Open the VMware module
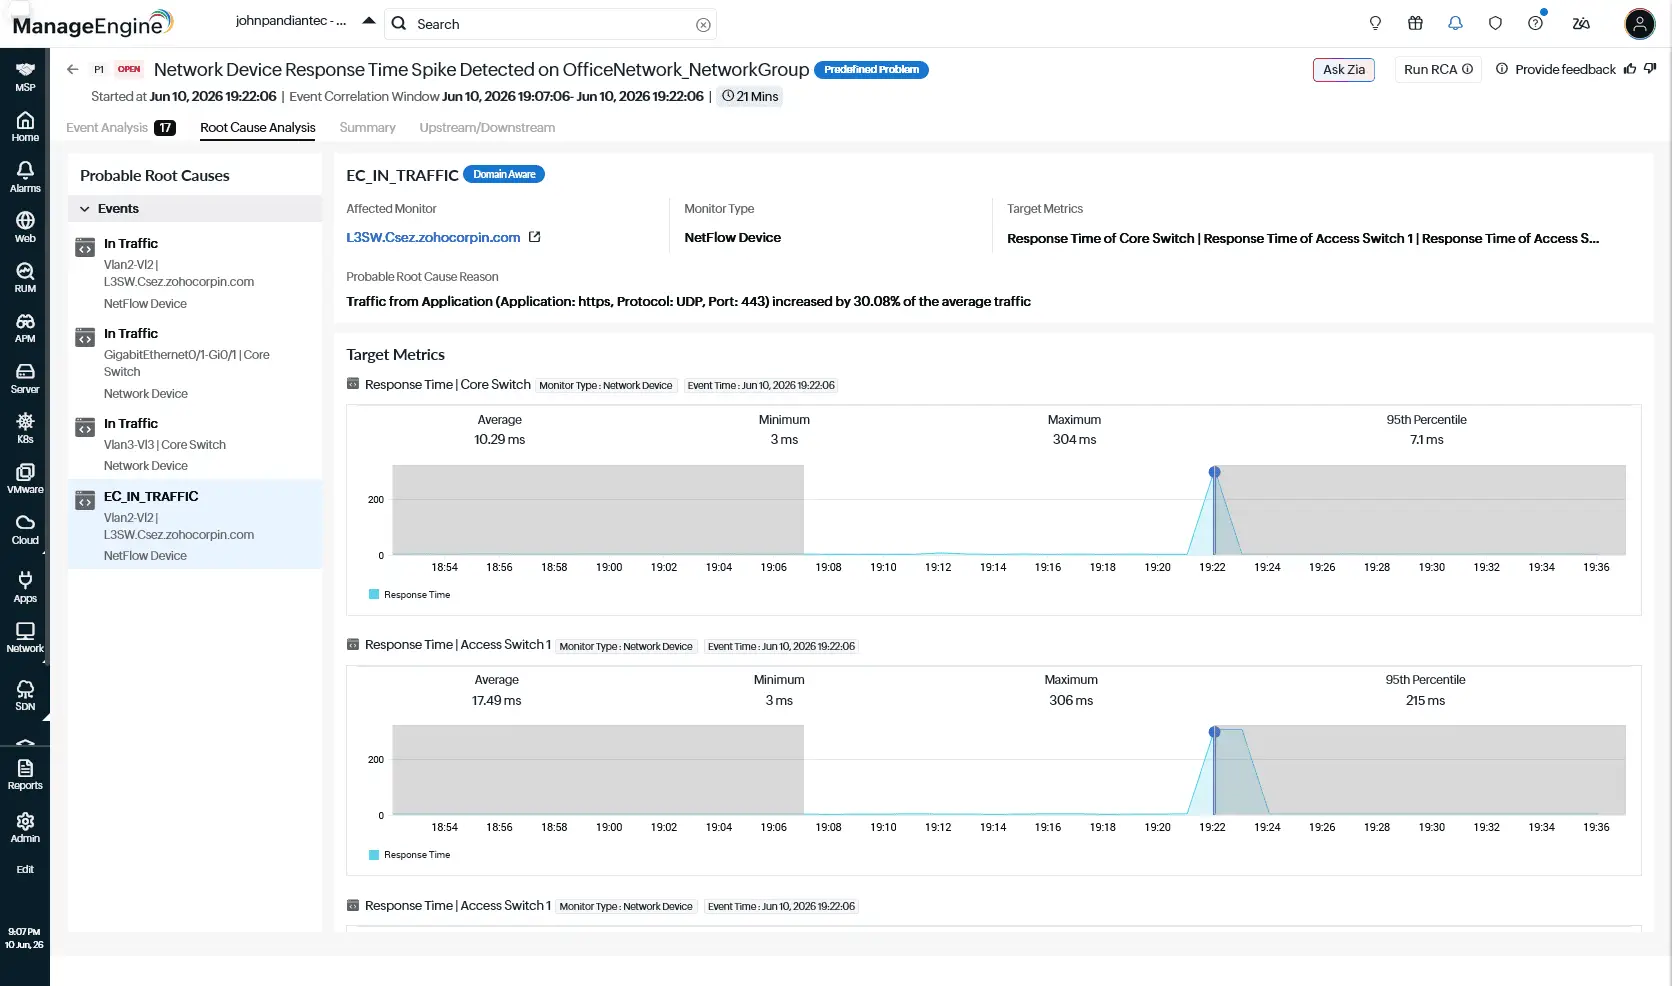The width and height of the screenshot is (1672, 986). (x=25, y=478)
